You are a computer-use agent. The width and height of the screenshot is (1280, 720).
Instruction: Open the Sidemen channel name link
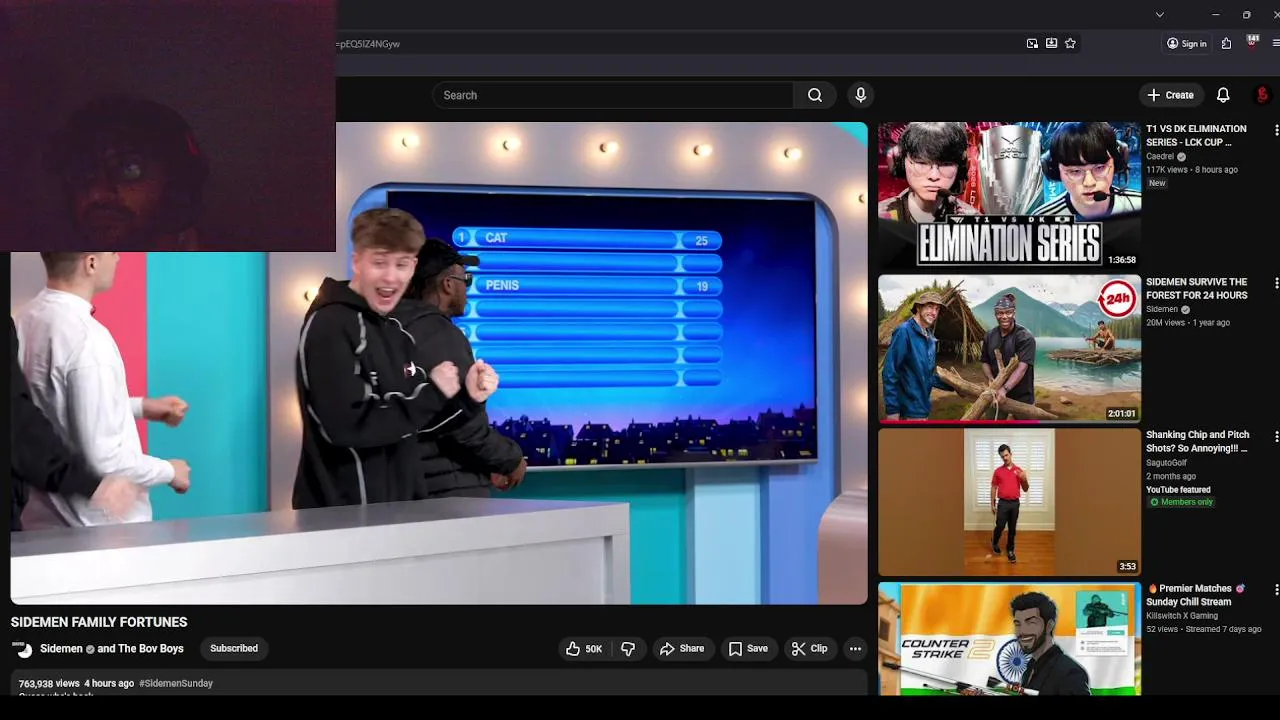(x=61, y=649)
